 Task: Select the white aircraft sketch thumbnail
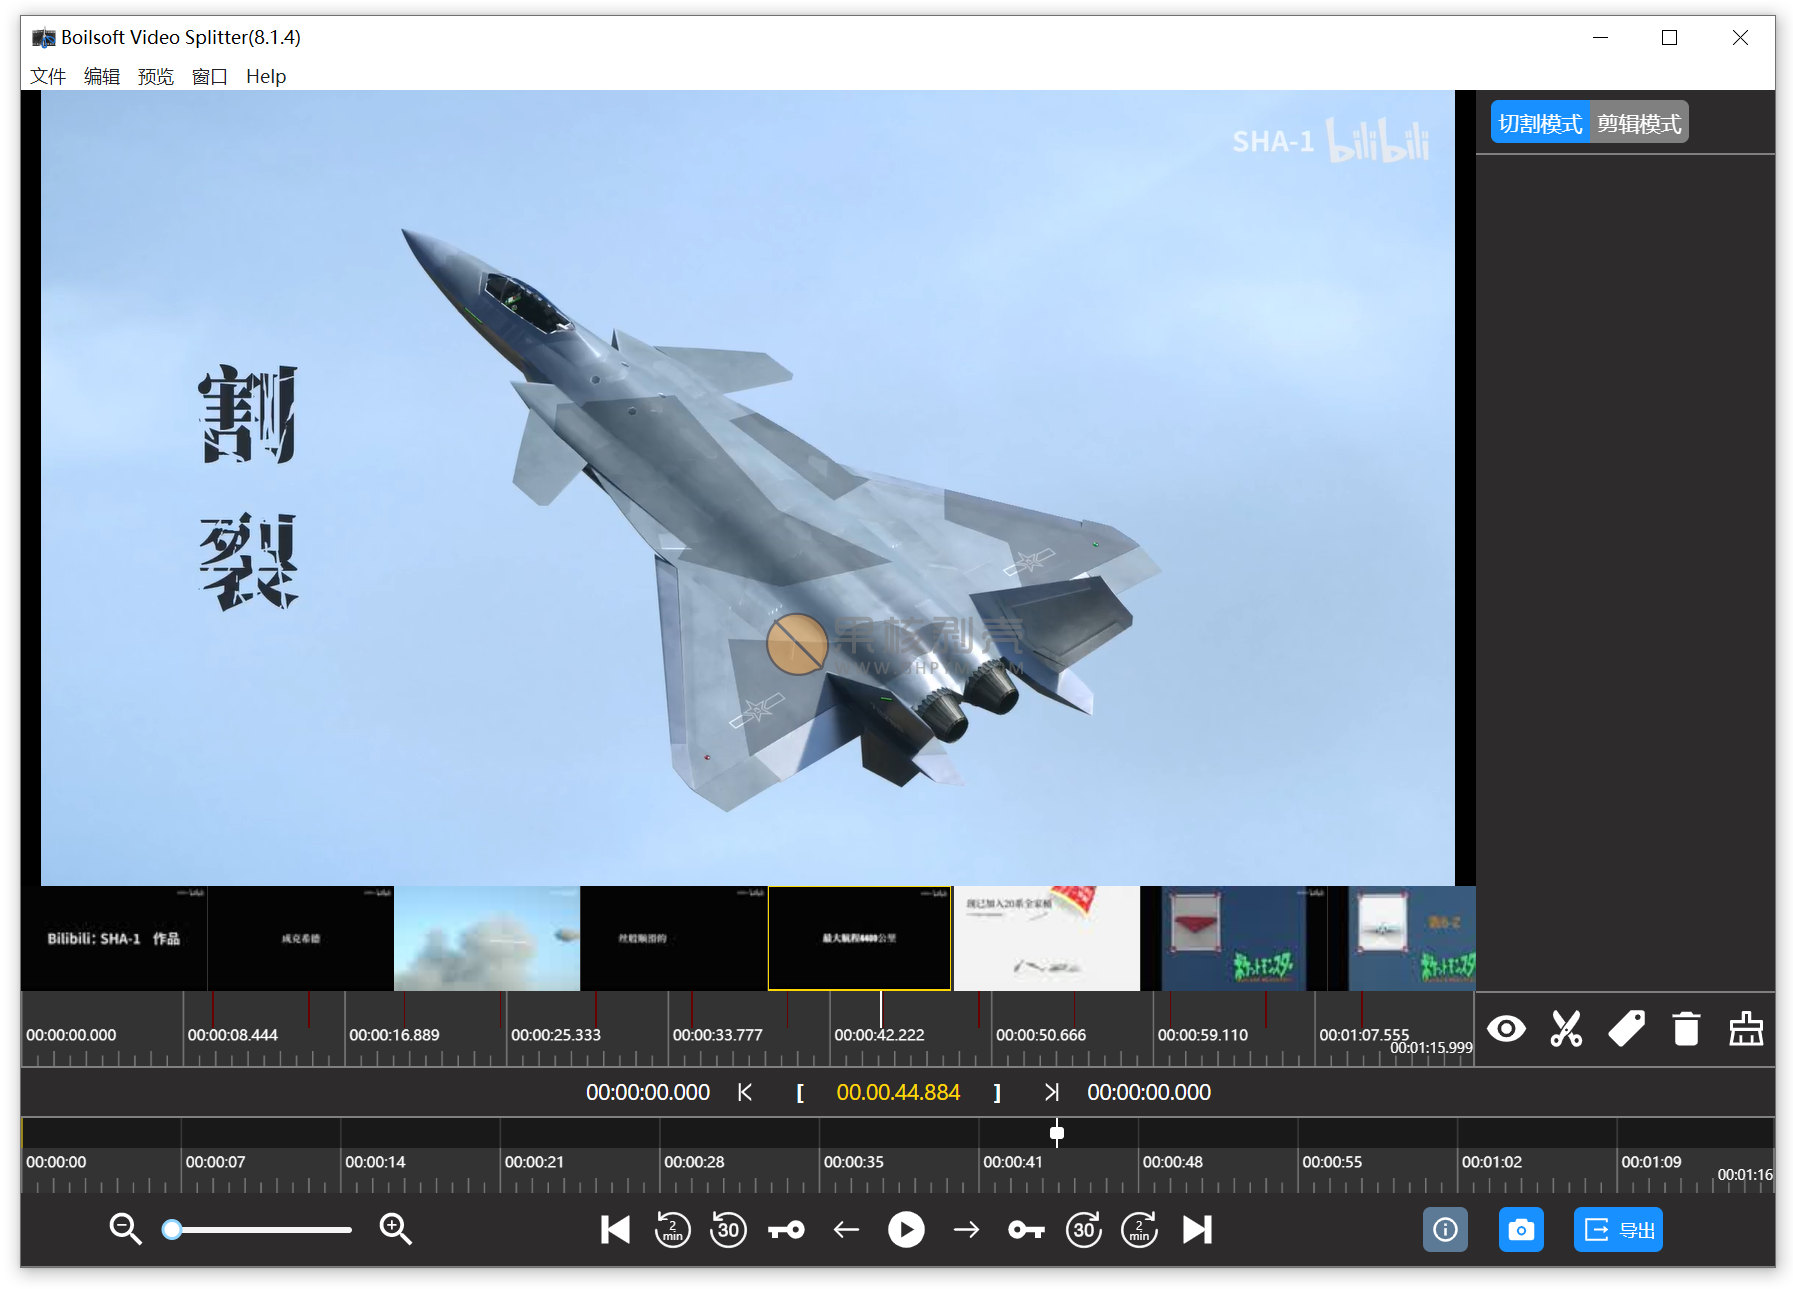tap(1046, 938)
